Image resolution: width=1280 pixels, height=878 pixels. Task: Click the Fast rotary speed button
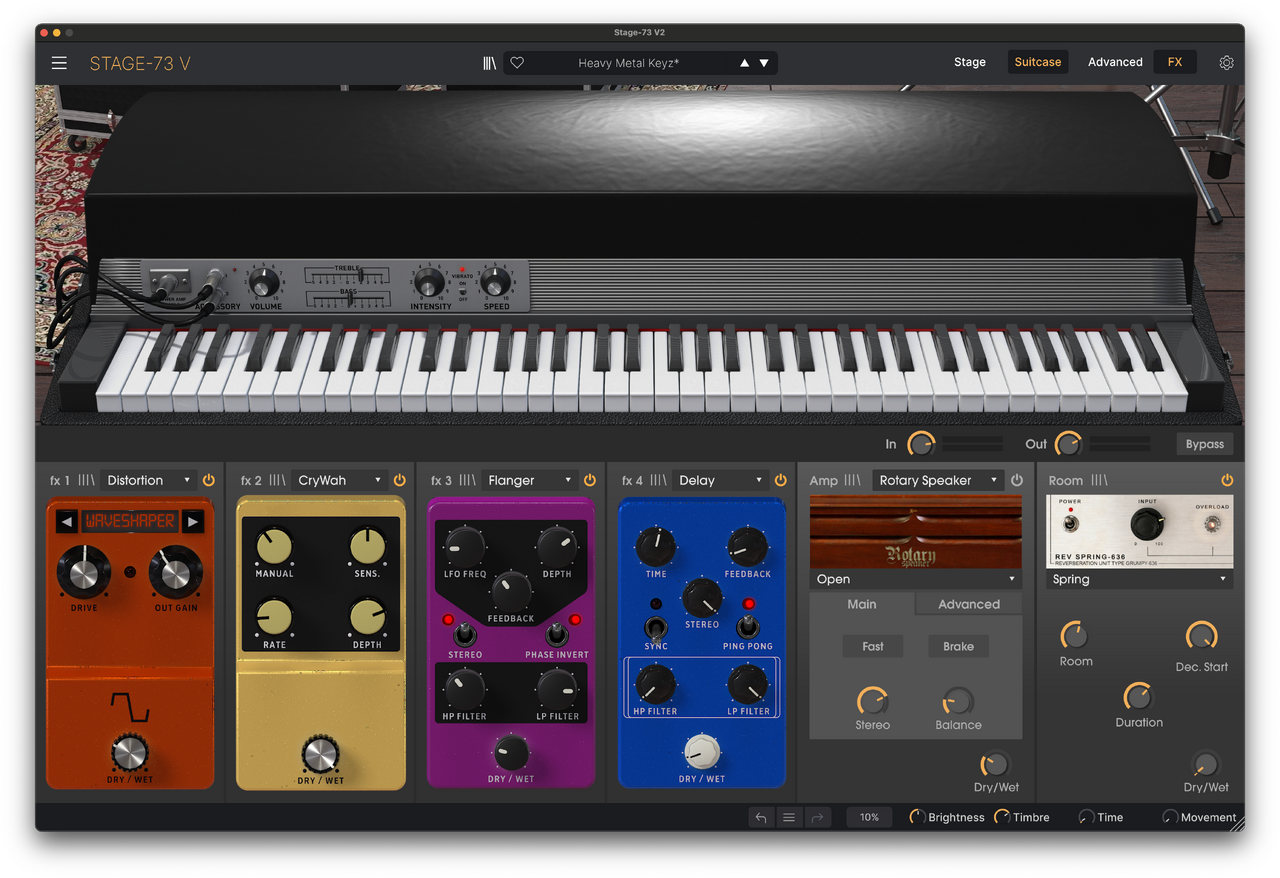click(873, 646)
